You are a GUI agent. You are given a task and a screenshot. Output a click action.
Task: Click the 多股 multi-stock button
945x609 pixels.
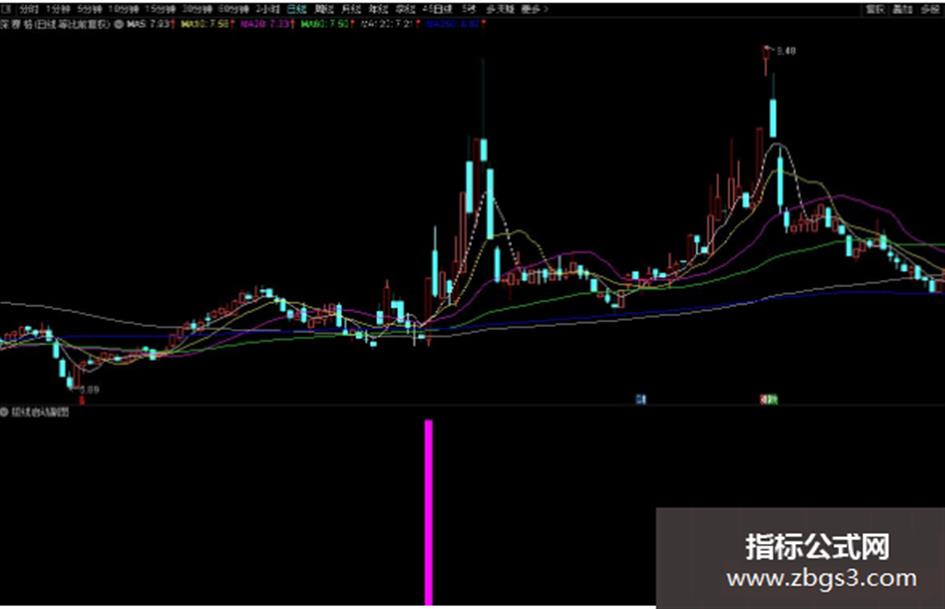930,10
